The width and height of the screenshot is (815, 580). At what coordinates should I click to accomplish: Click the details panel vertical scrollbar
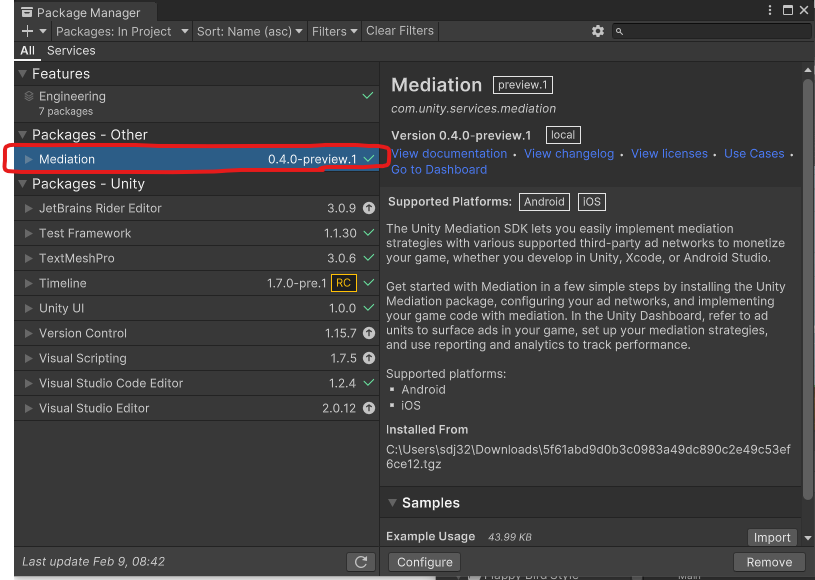pyautogui.click(x=807, y=288)
